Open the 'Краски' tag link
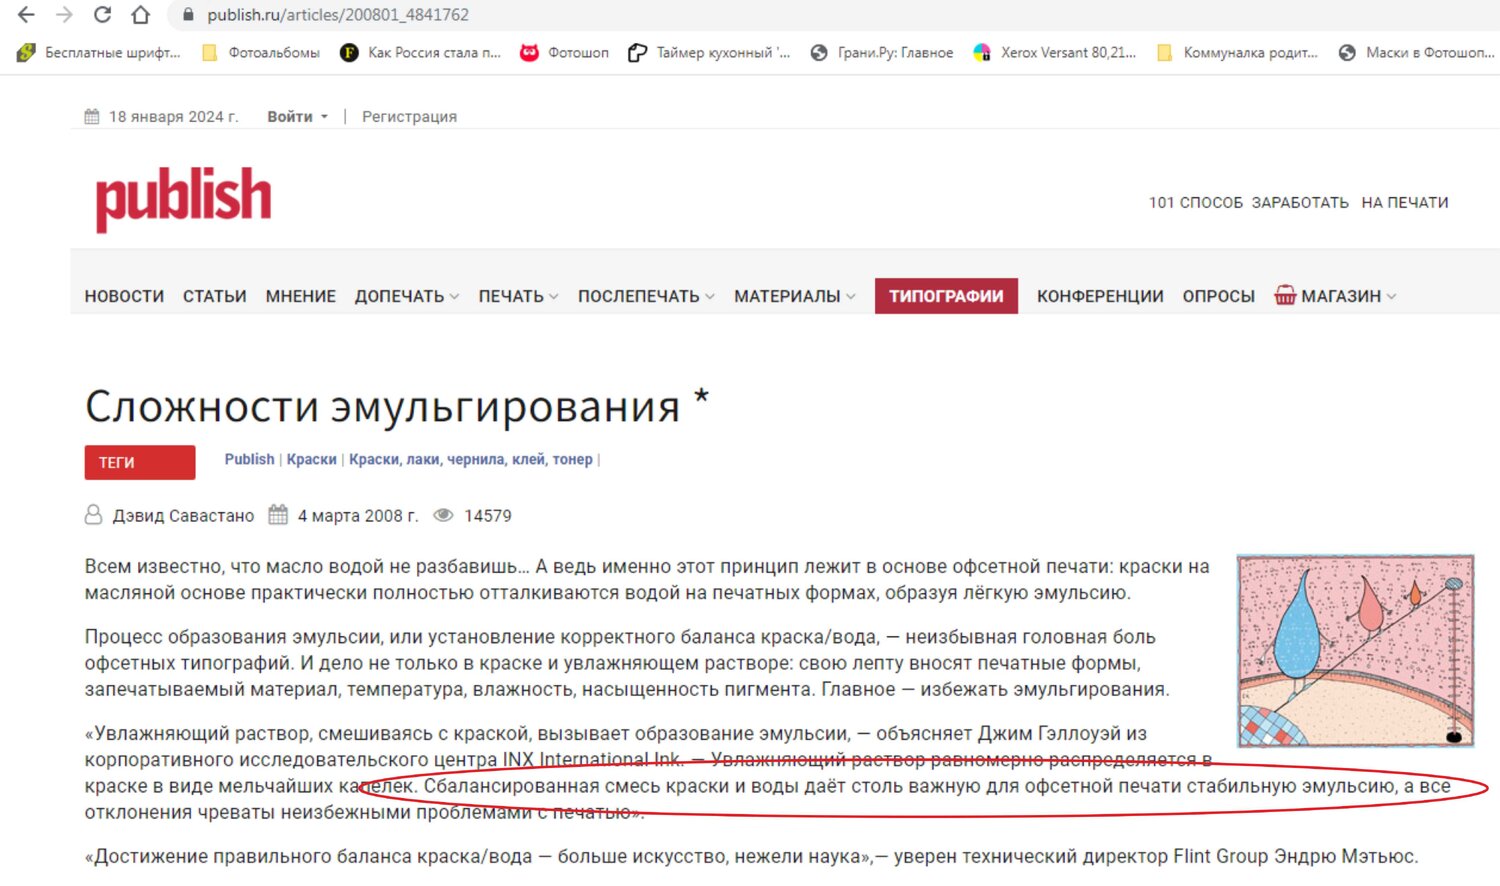 coord(312,460)
